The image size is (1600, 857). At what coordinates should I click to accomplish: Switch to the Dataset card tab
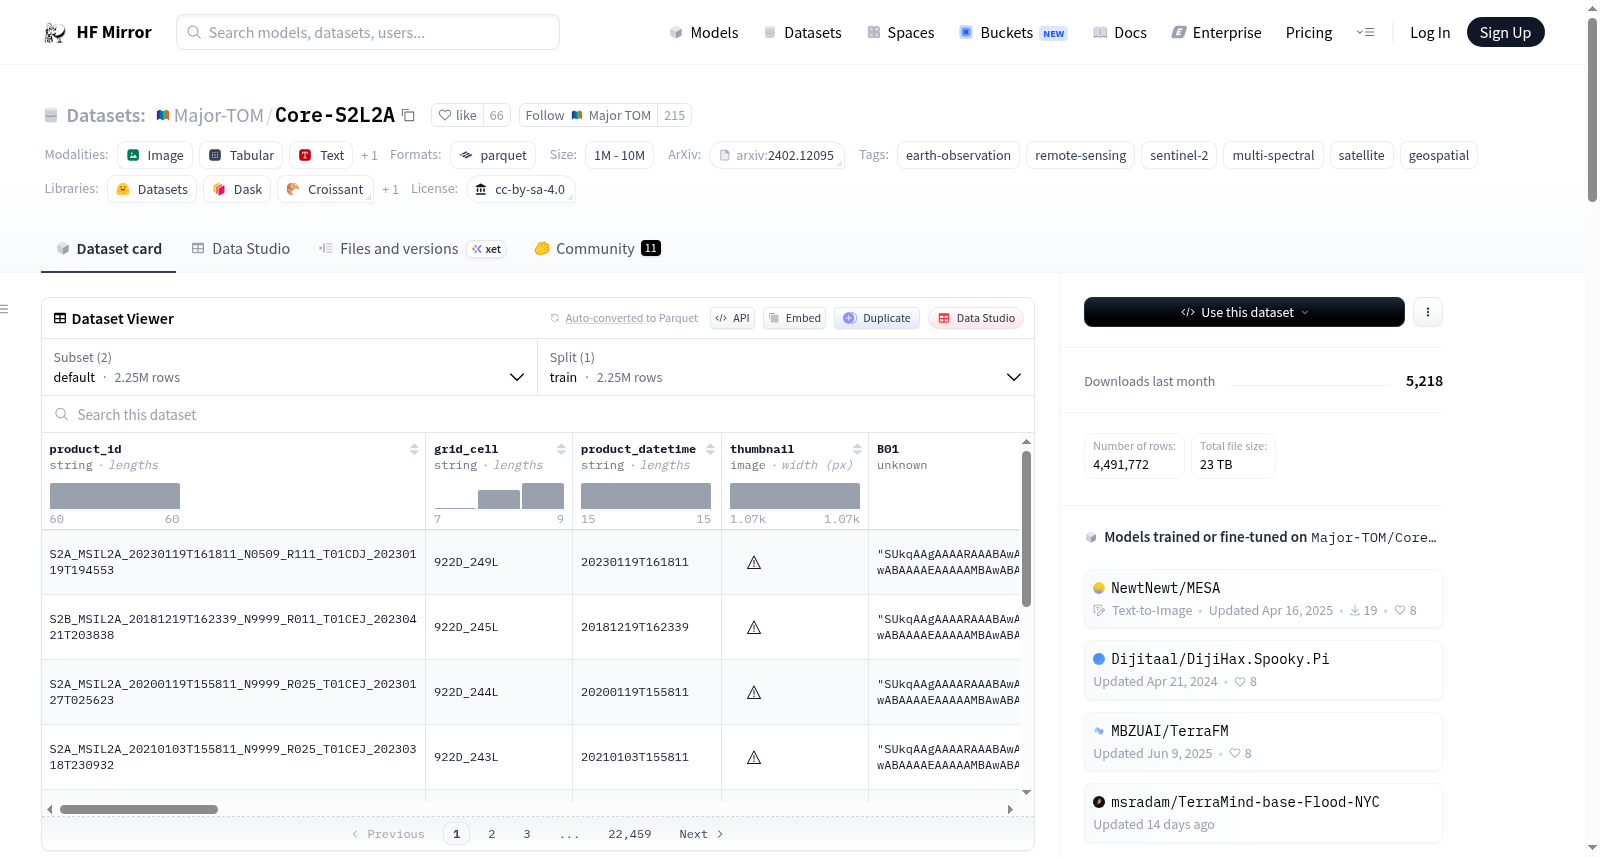[109, 249]
